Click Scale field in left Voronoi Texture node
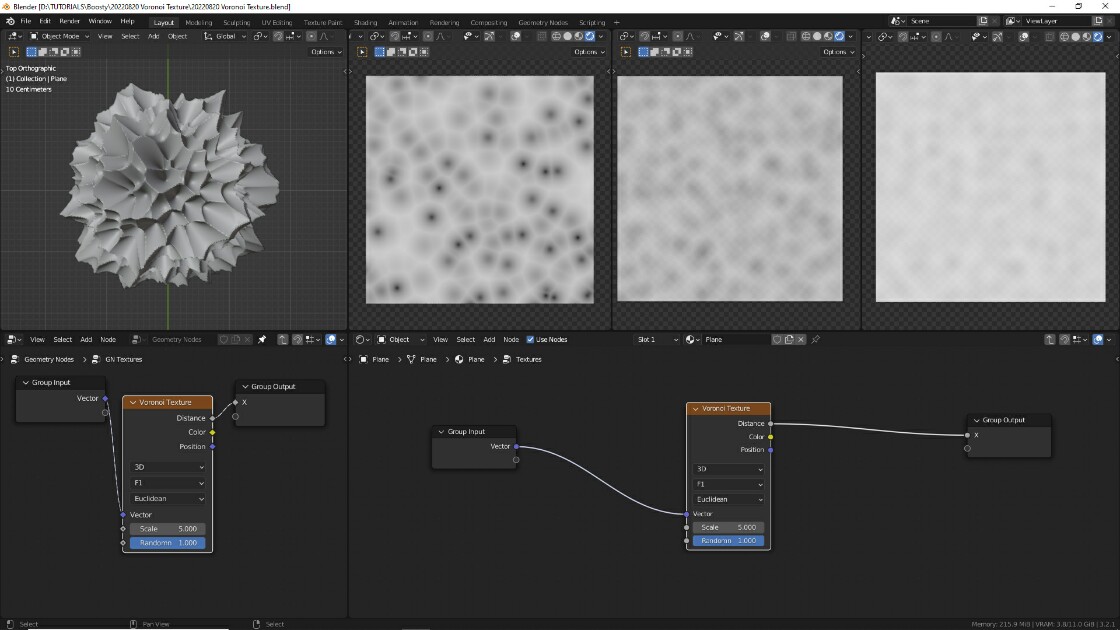Screen dimensions: 1120x630 tap(168, 529)
